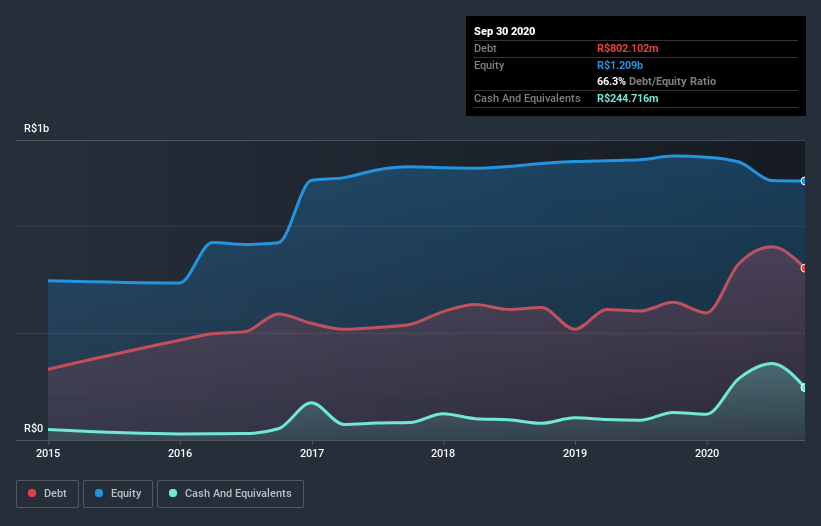Click the Equity data point marker at chart end
Viewport: 821px width, 526px height.
[x=804, y=181]
